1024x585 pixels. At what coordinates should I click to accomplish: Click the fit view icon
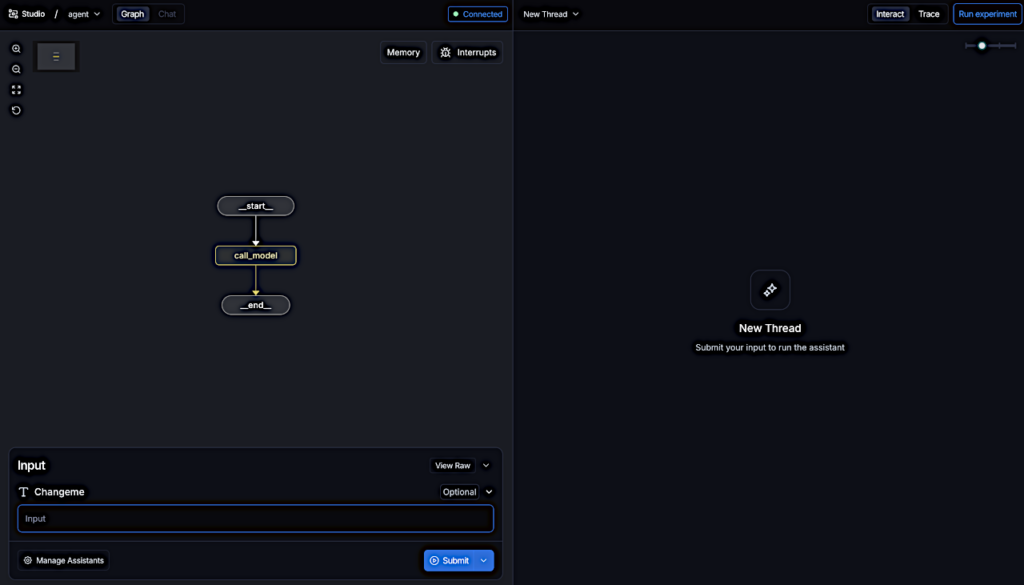pyautogui.click(x=16, y=90)
